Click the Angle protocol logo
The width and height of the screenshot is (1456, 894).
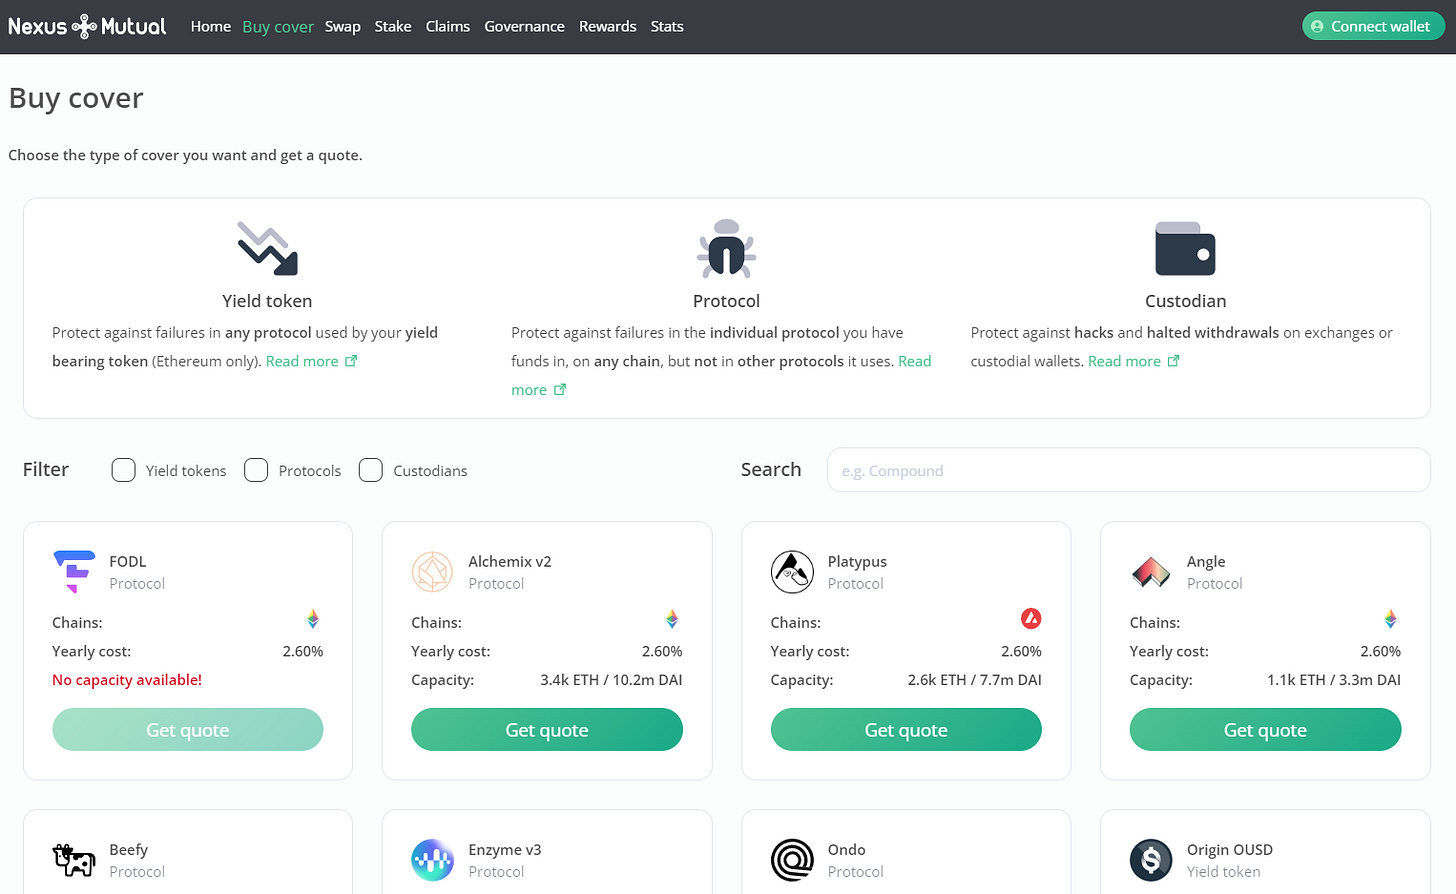pos(1151,572)
